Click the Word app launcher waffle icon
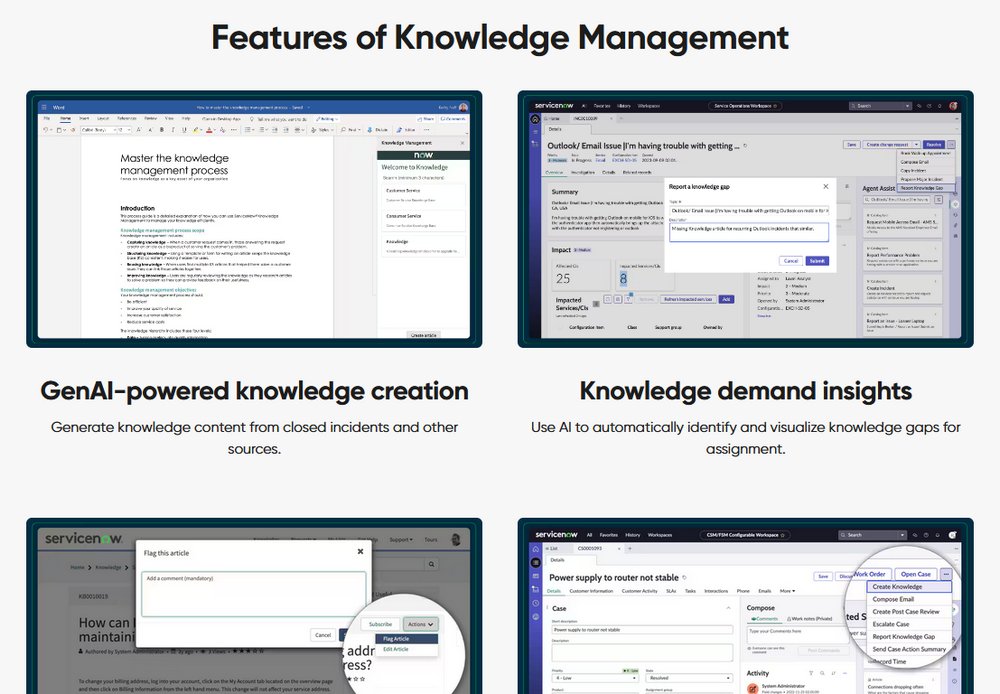This screenshot has height=694, width=1000. pyautogui.click(x=44, y=107)
